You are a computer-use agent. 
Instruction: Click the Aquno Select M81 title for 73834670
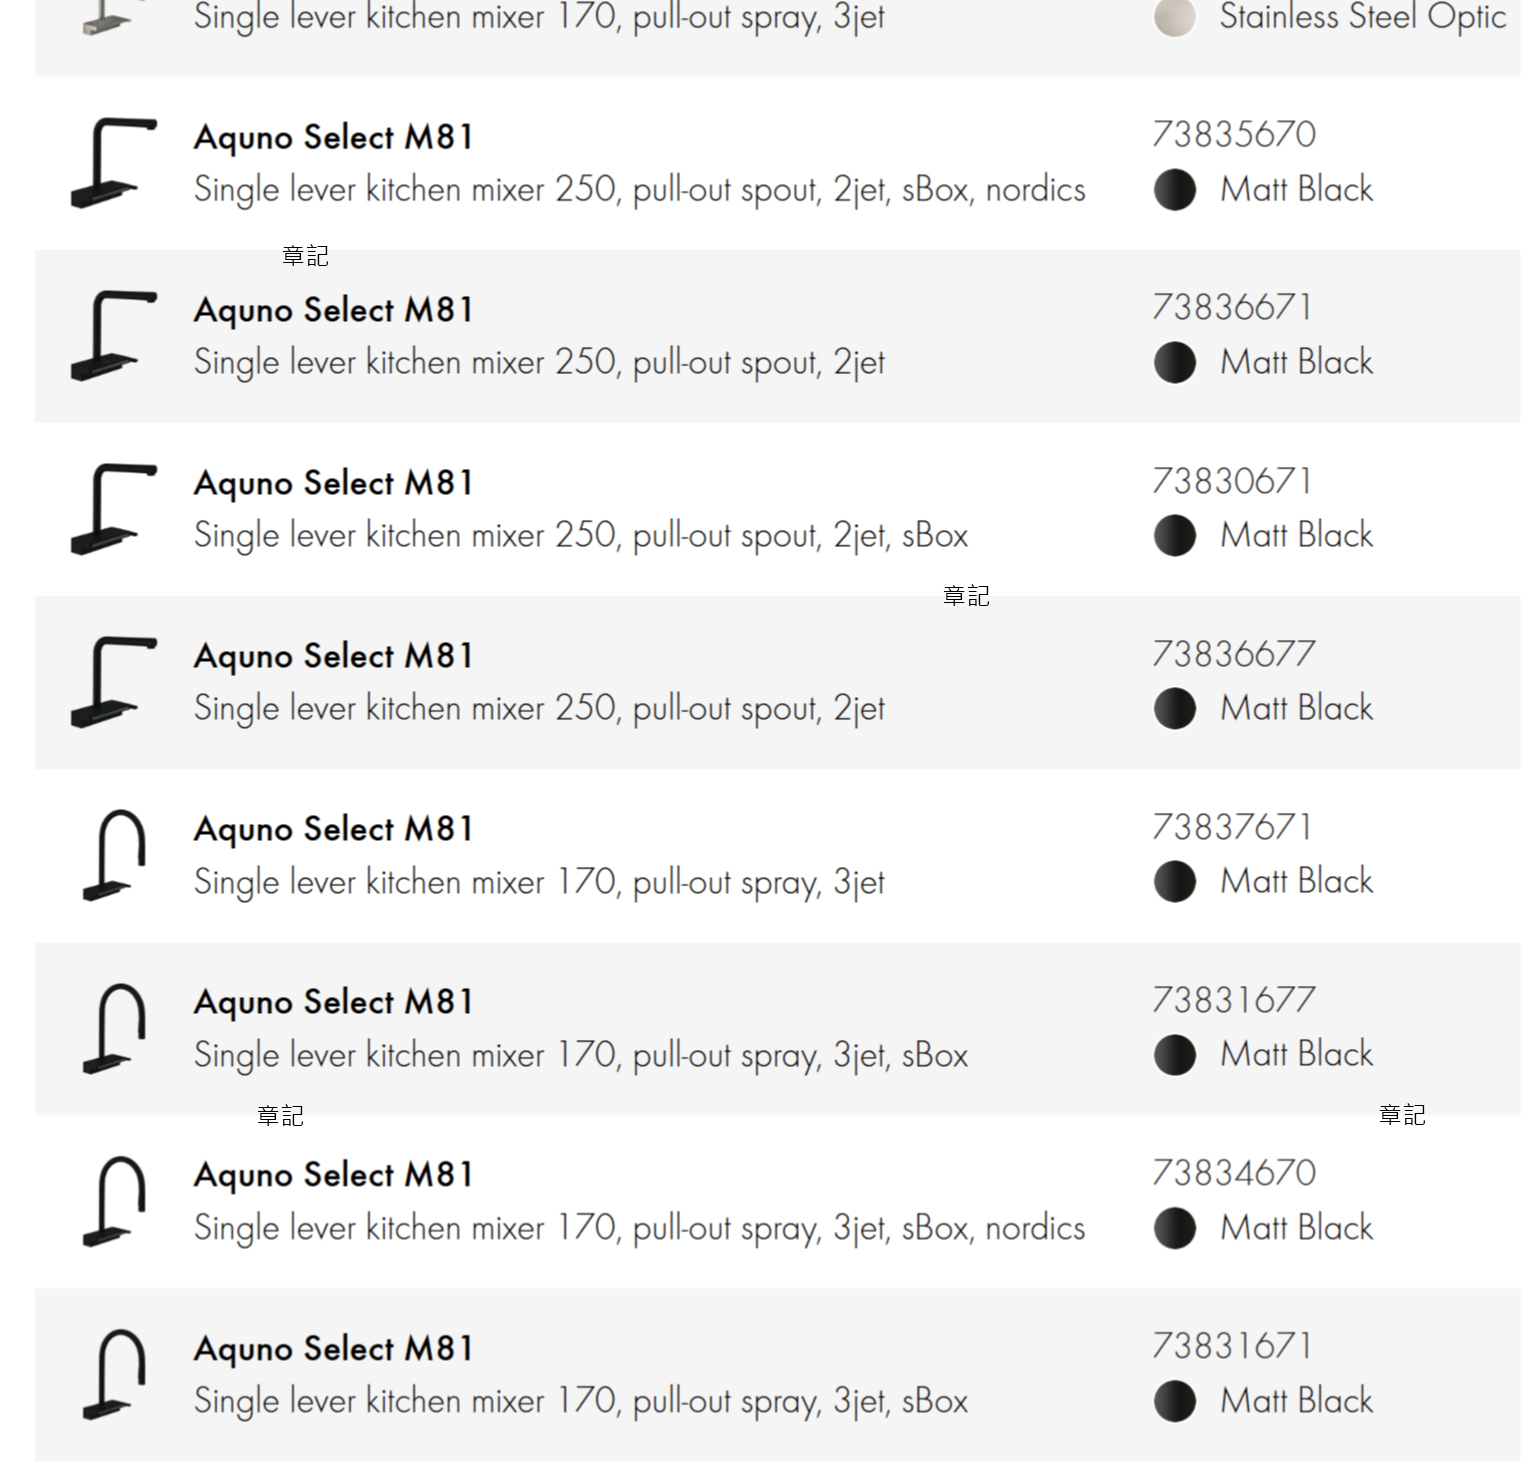333,1175
